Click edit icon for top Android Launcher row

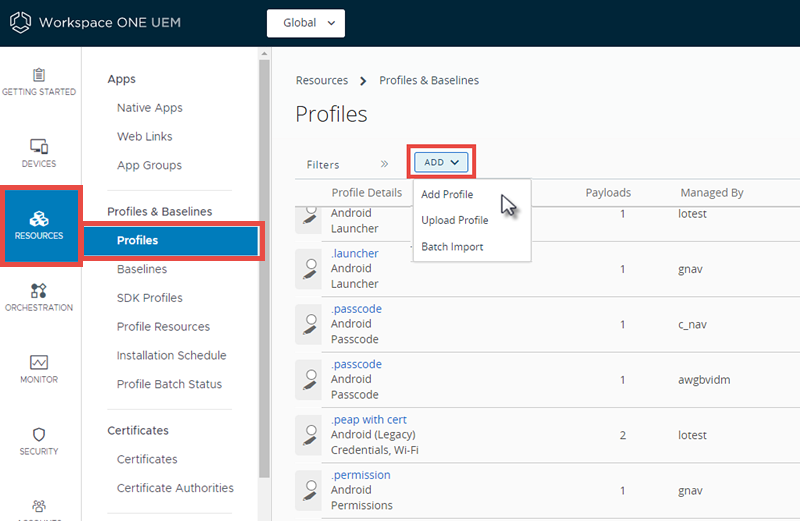pos(309,219)
